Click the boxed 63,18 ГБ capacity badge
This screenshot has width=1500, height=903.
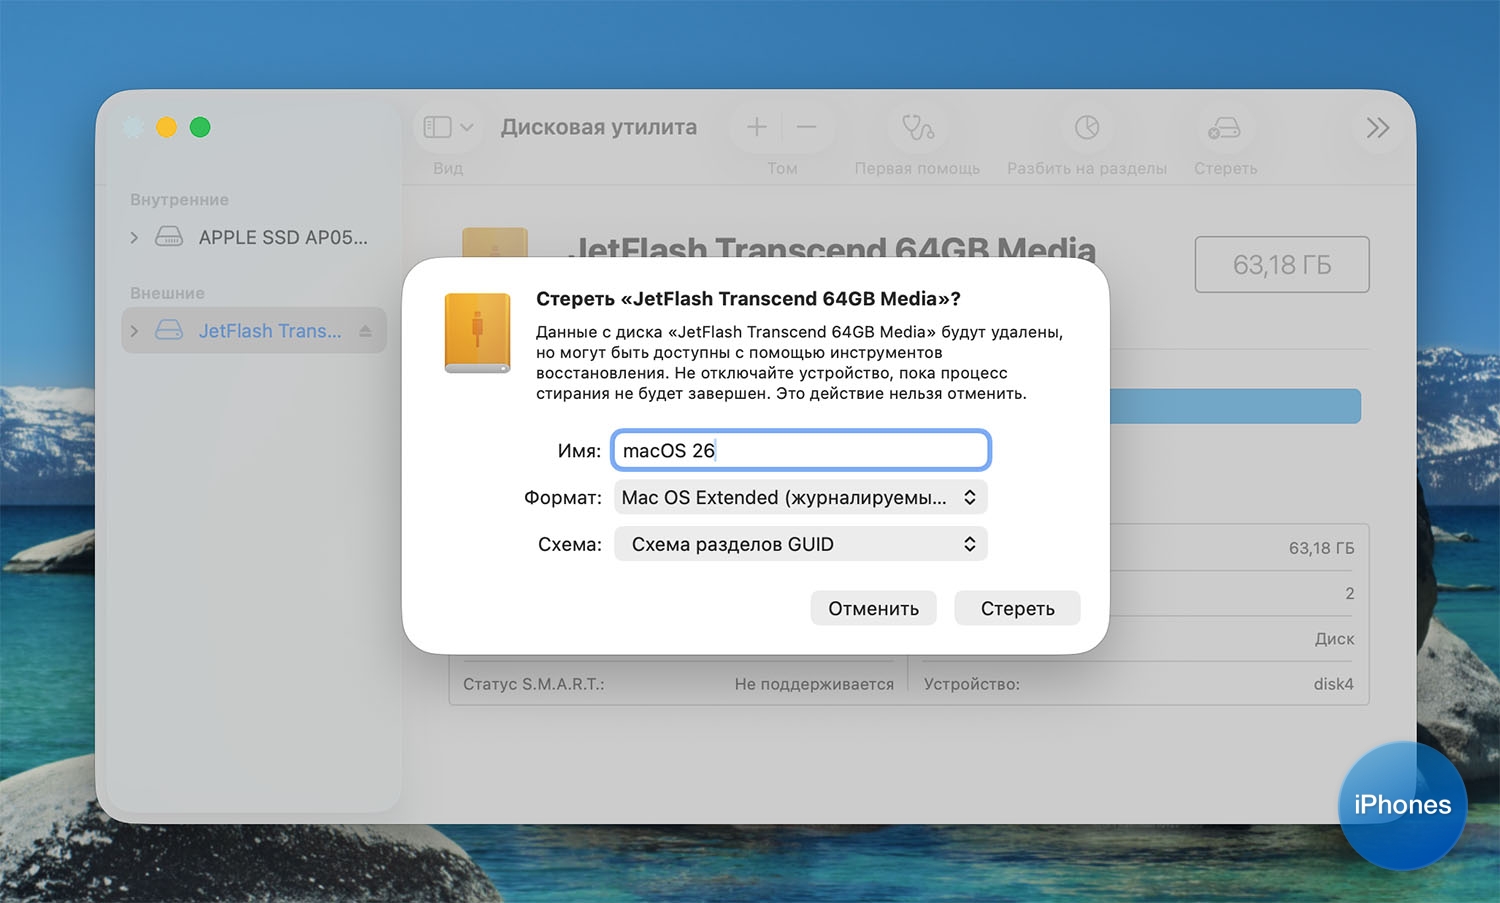[x=1282, y=264]
